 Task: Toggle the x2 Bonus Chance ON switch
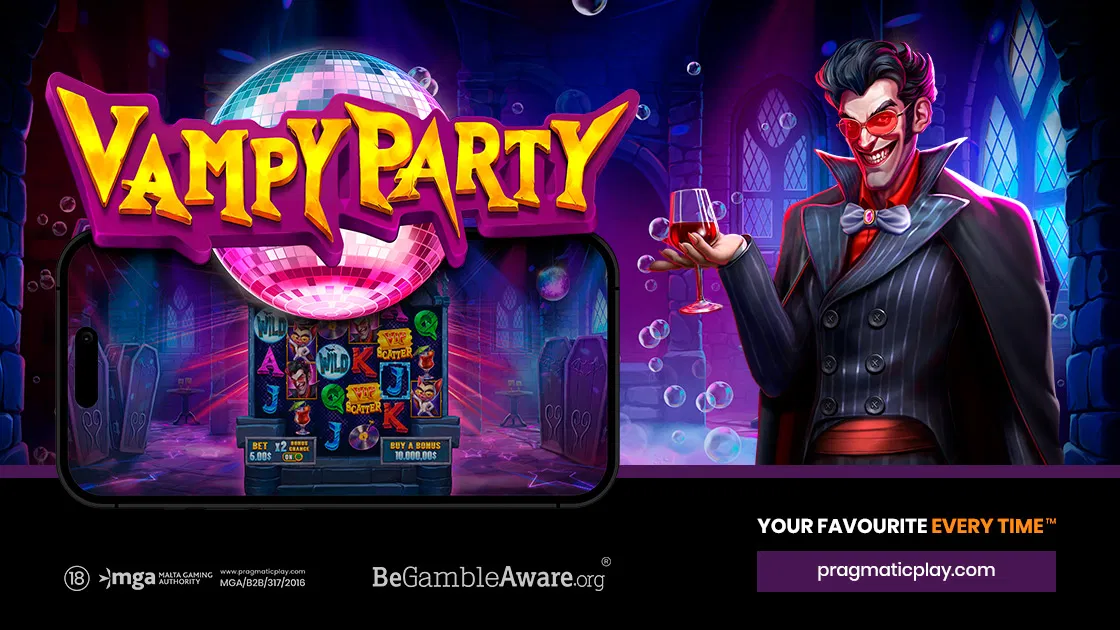click(x=293, y=457)
